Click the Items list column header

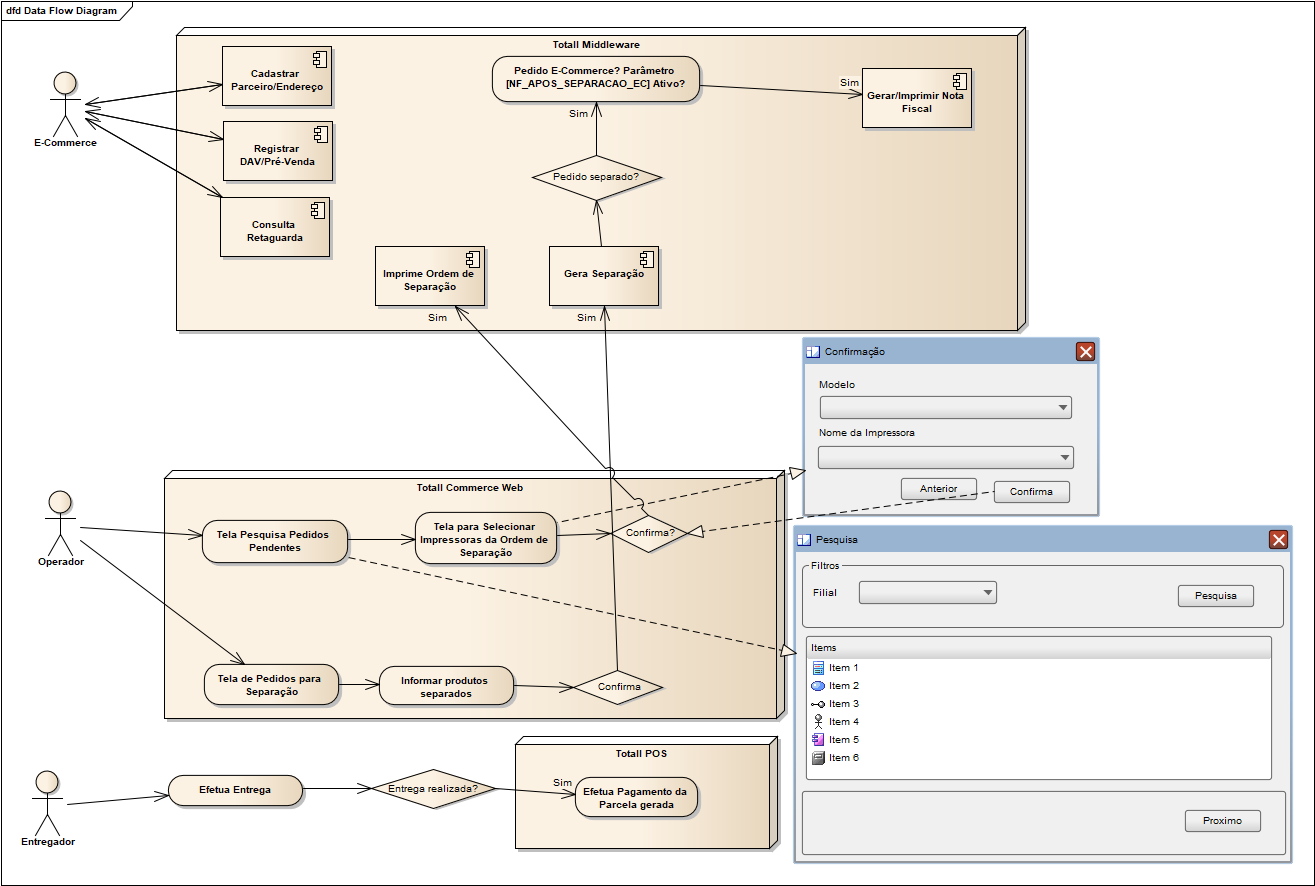[1038, 648]
